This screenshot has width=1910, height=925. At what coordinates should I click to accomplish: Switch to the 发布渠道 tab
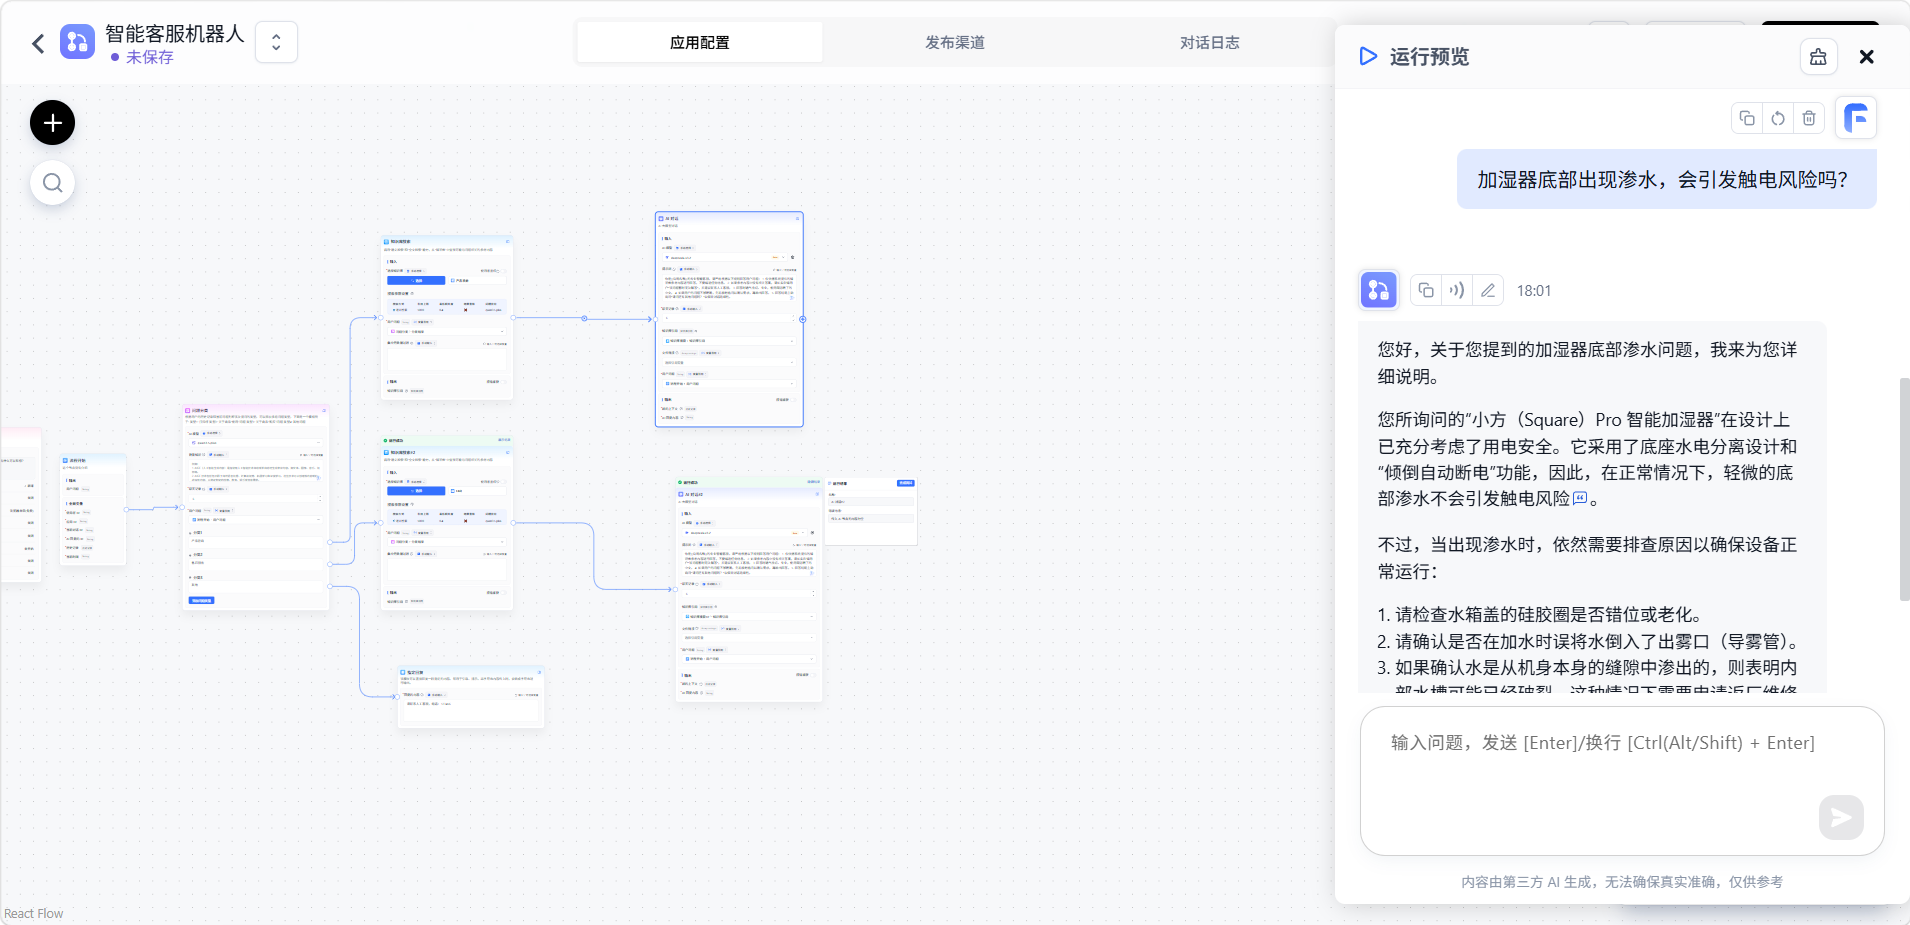(954, 42)
